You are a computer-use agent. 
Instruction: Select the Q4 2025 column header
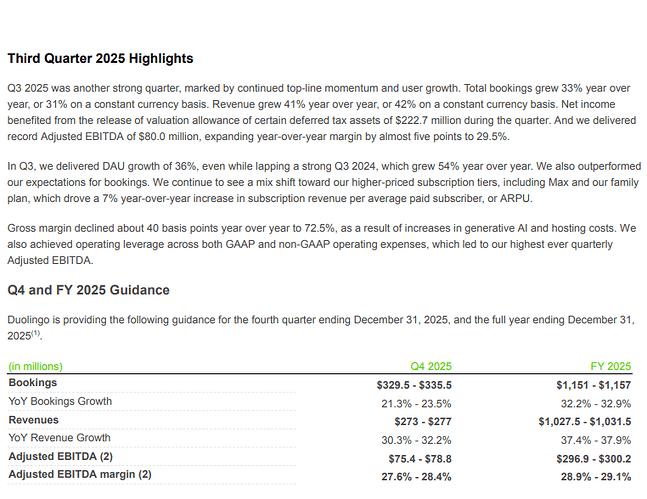(431, 366)
